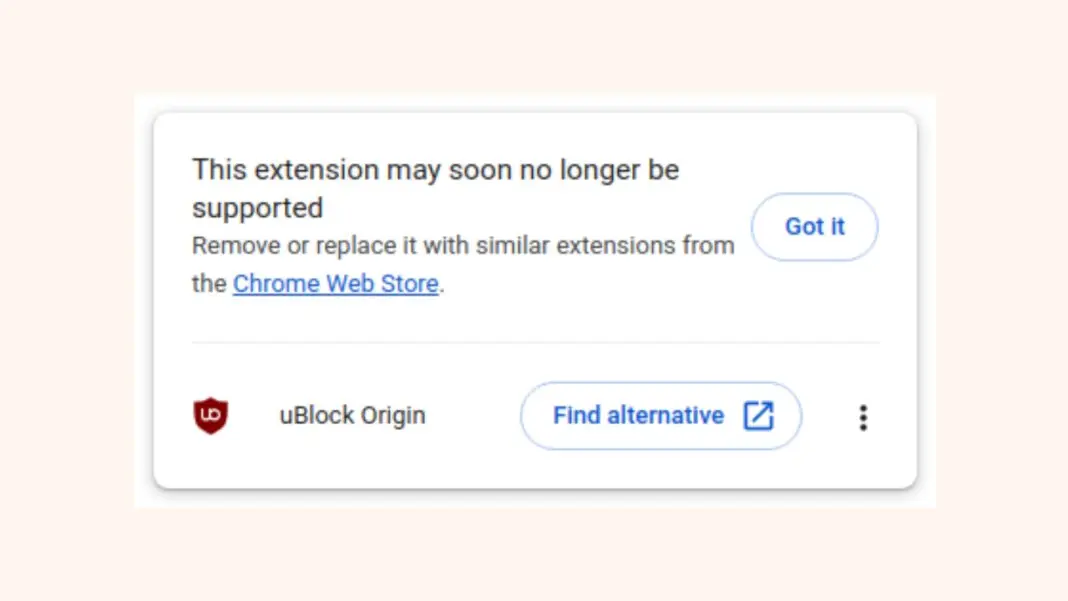The image size is (1068, 601).
Task: Show more actions for uBlock Origin
Action: point(863,417)
